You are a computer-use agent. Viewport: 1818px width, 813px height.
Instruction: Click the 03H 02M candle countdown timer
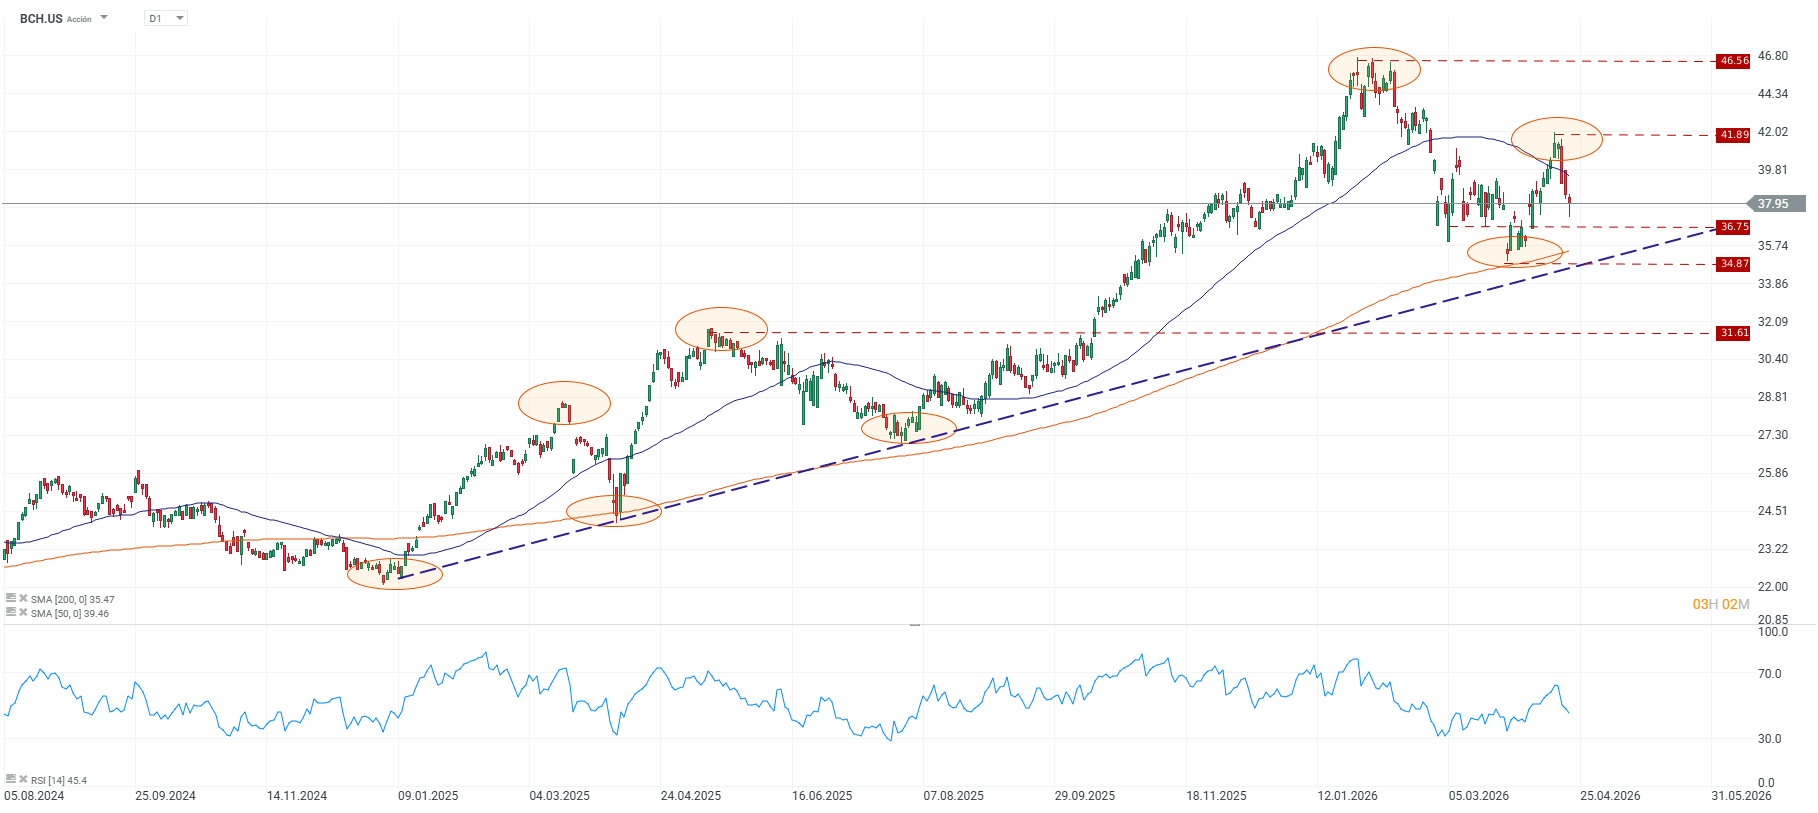pos(1720,604)
